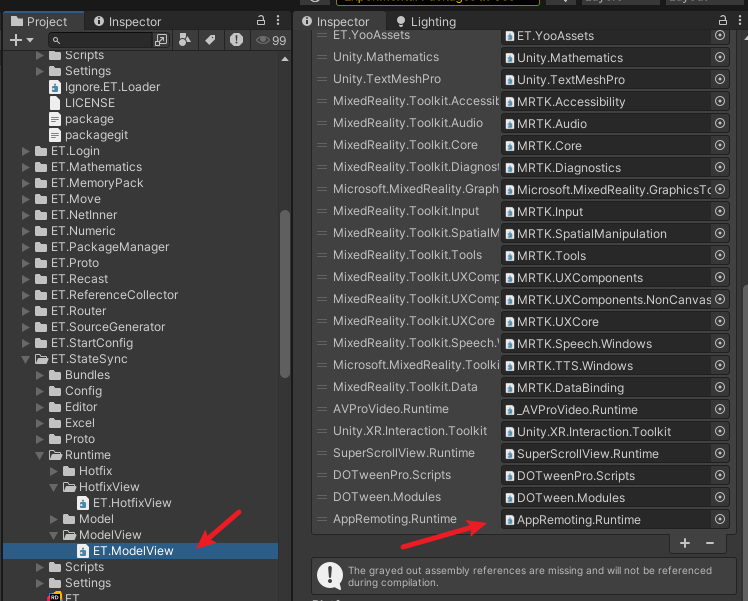Open object picker for MRTK.Input
This screenshot has width=748, height=601.
click(x=720, y=211)
